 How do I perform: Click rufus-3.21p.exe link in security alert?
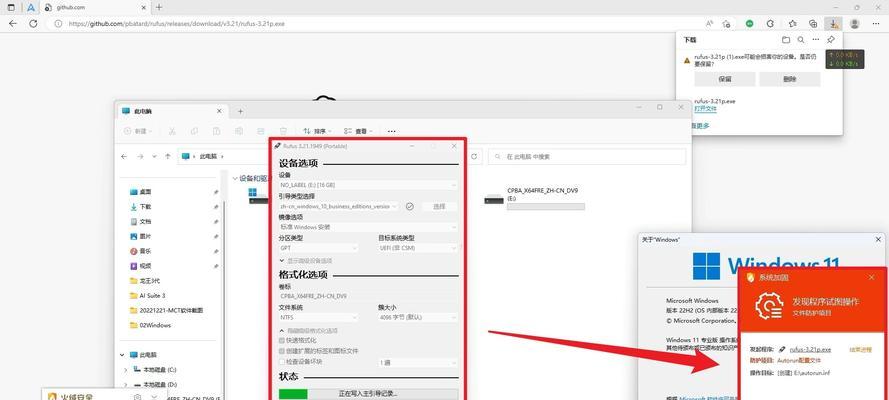810,349
